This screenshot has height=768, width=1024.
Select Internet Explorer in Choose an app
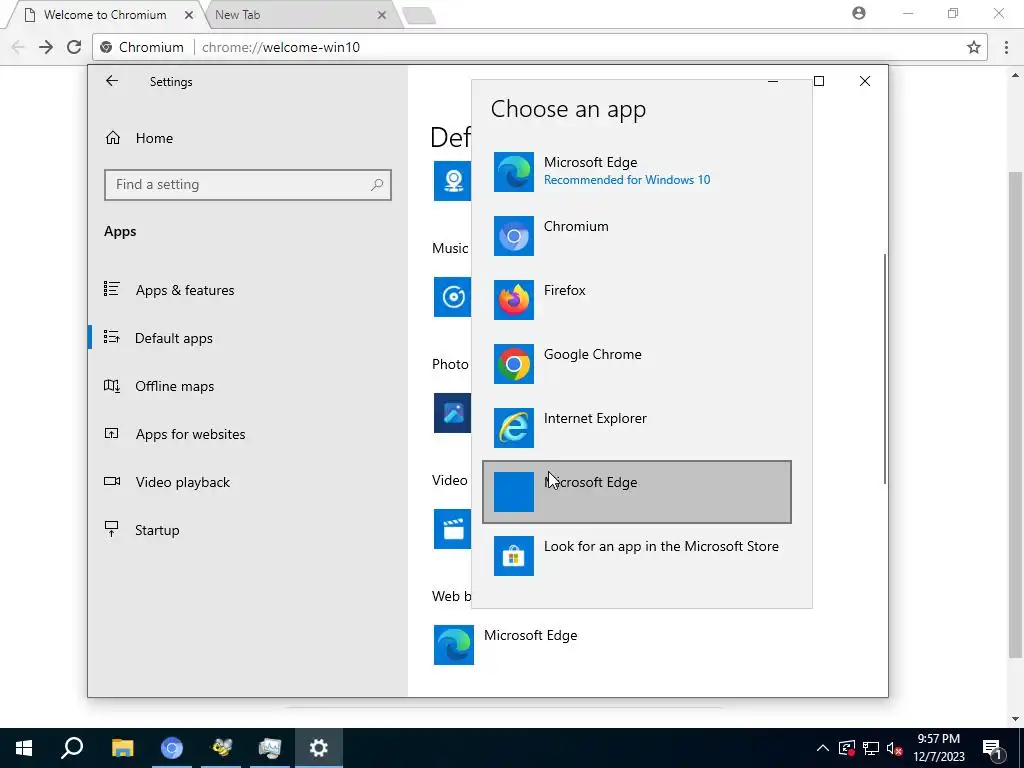637,428
